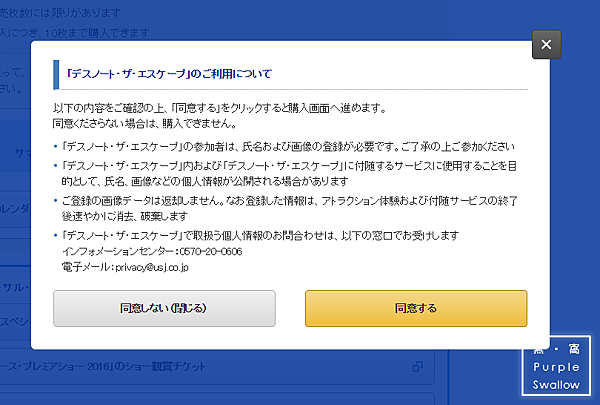Click the プレミアショー 2016 show ticket row
Viewport: 600px width, 405px height.
coord(217,366)
